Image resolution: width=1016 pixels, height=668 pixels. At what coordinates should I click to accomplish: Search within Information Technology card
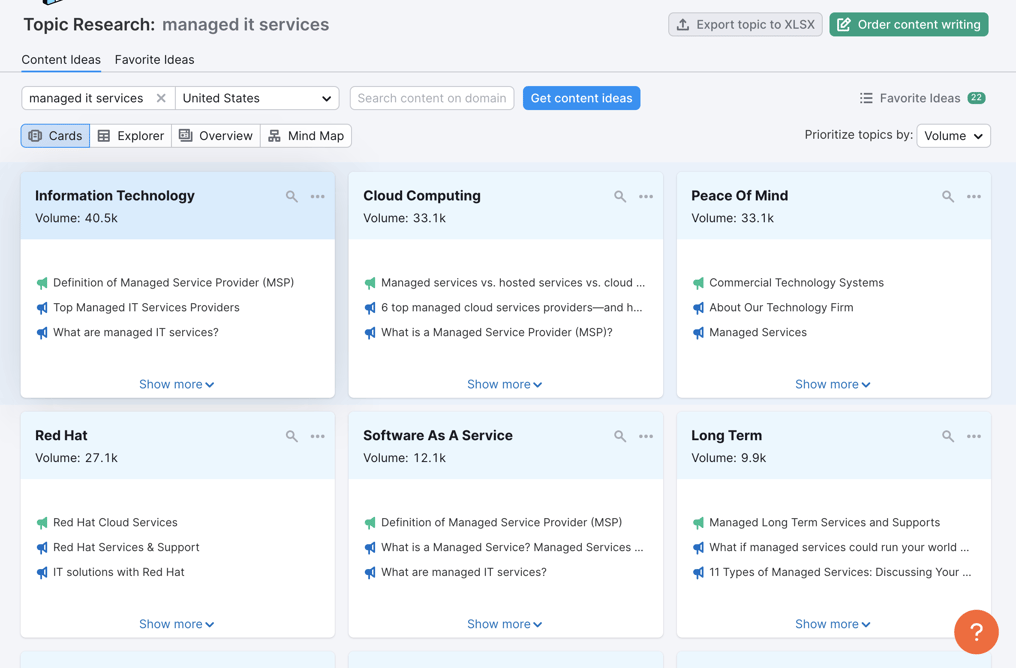(x=292, y=196)
